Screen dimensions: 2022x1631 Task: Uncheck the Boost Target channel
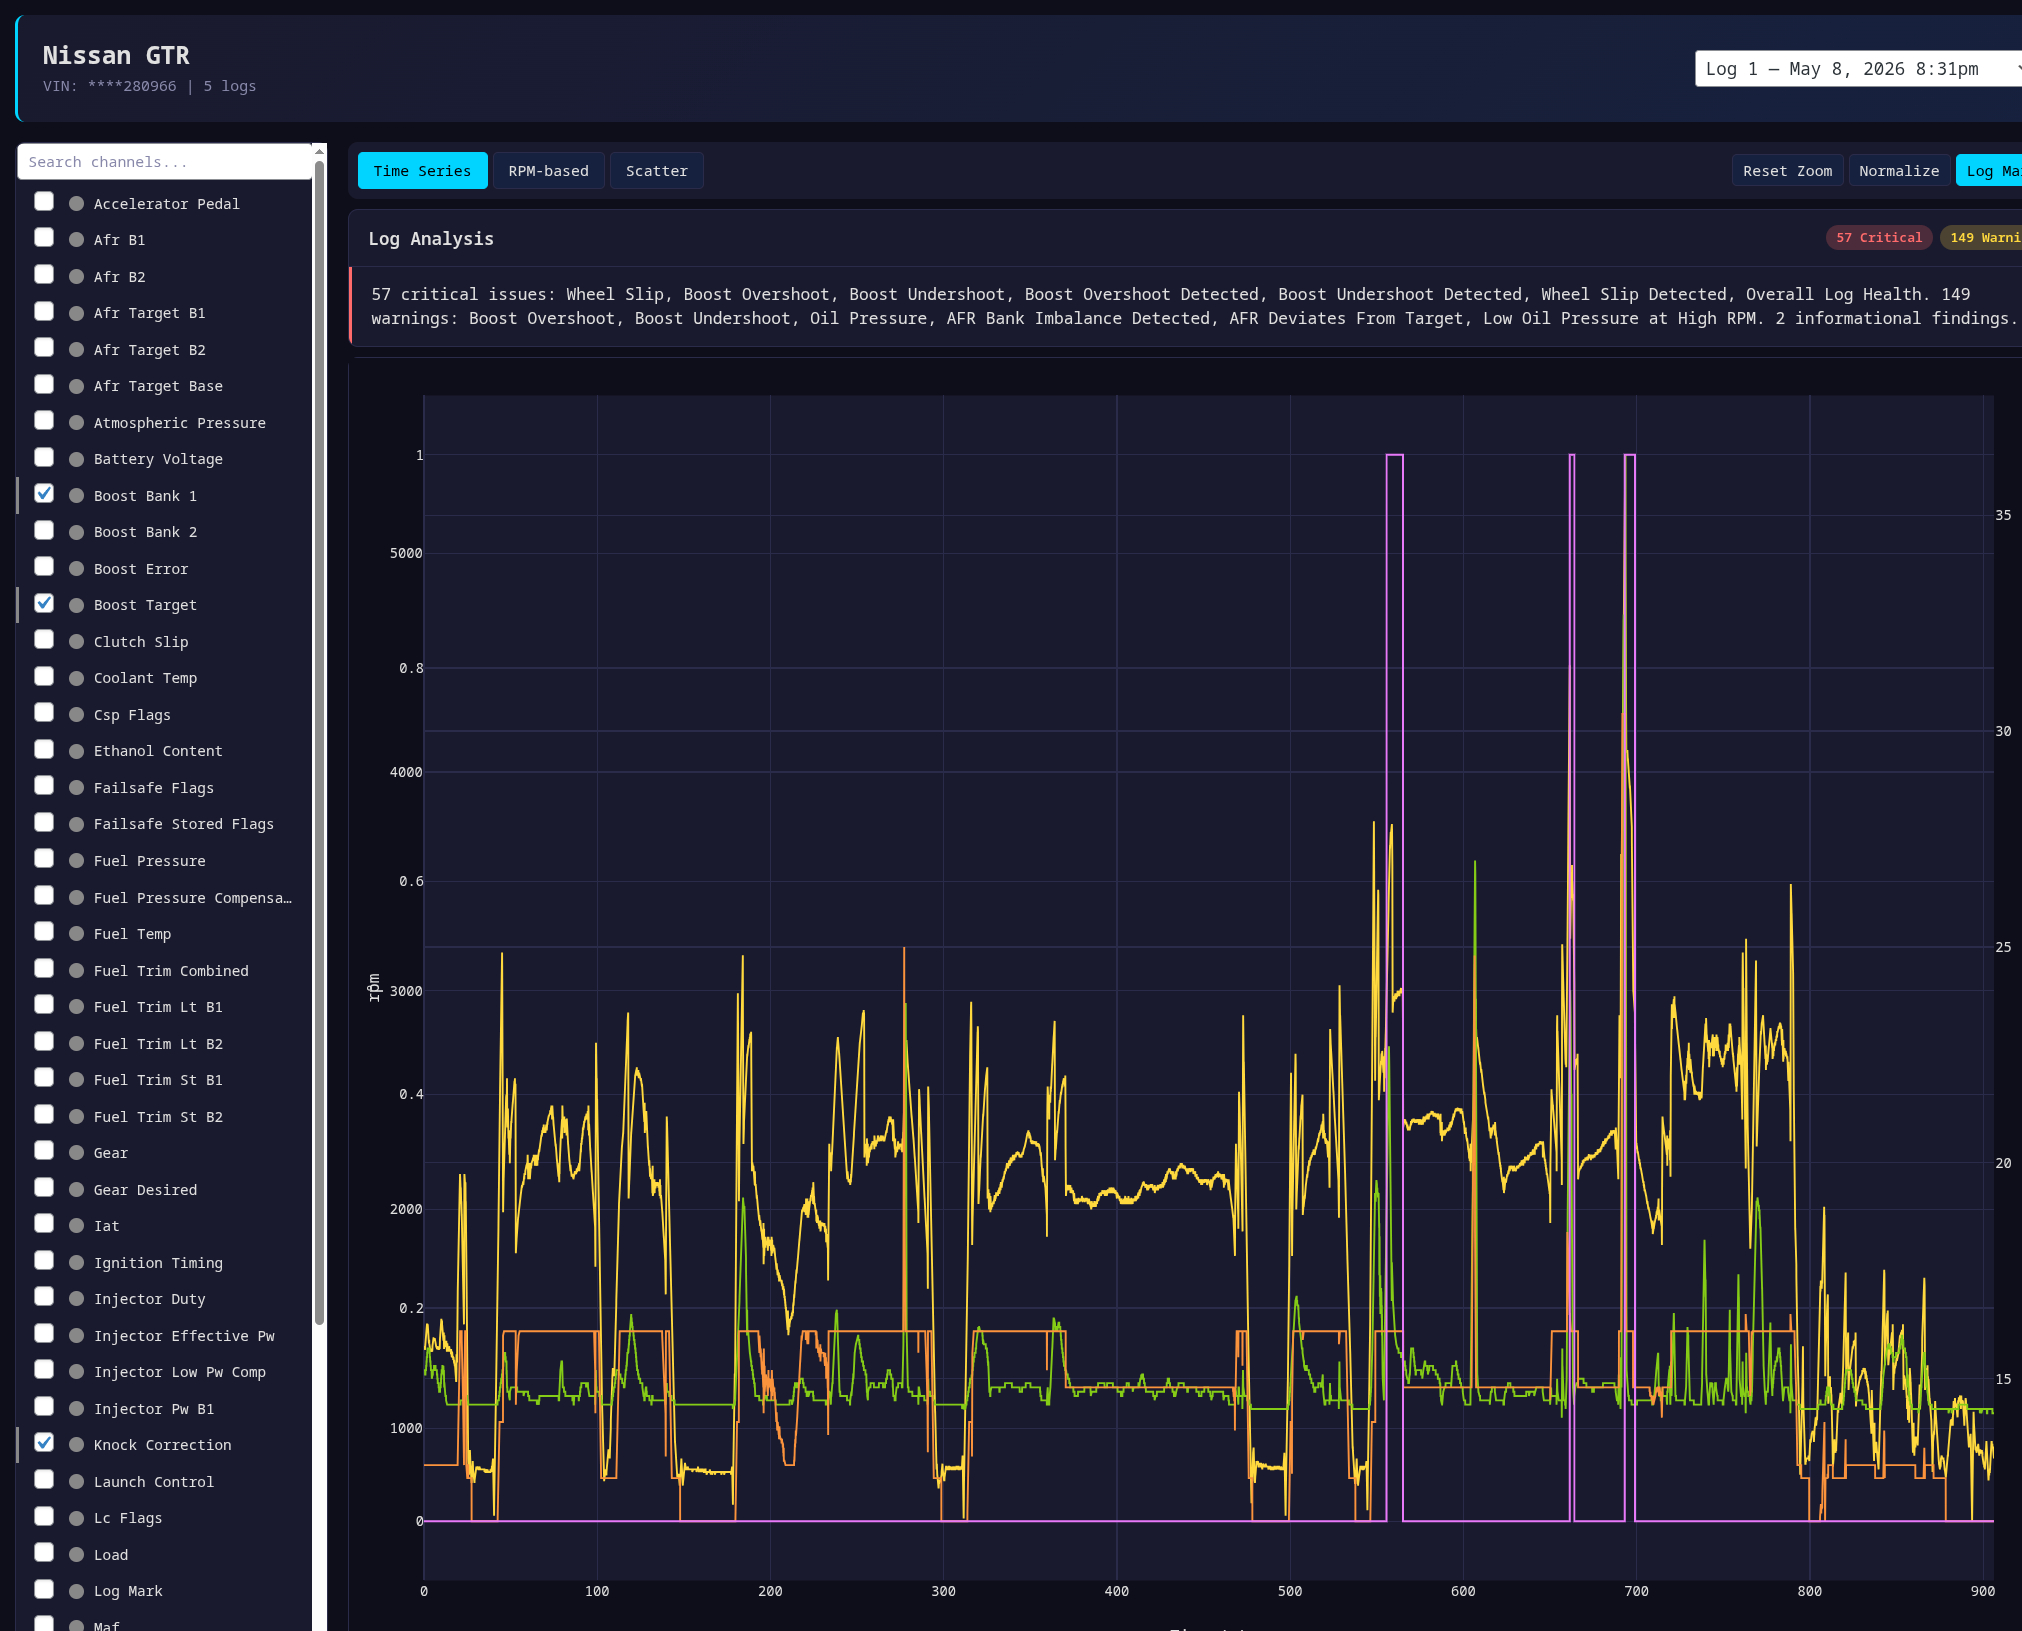(x=44, y=604)
